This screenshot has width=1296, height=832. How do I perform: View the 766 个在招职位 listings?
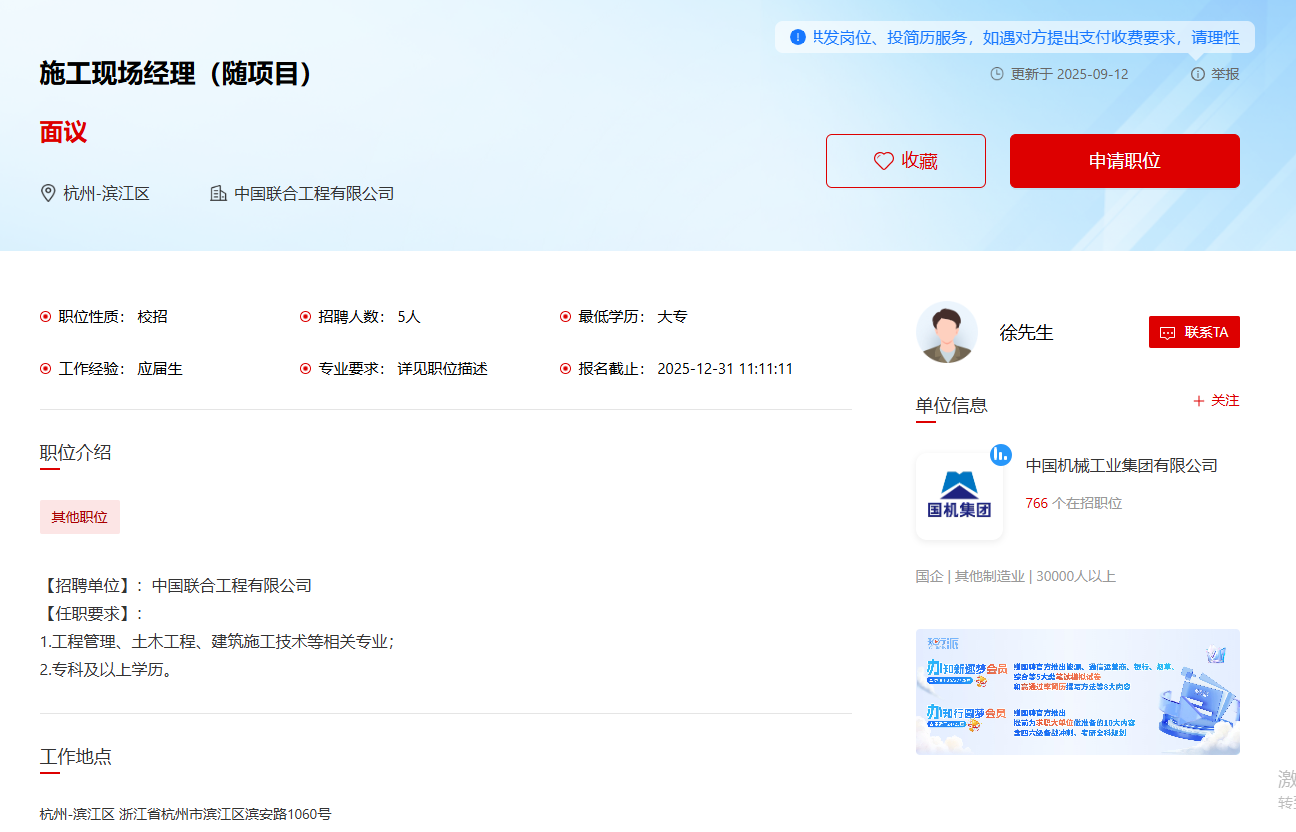(x=1074, y=503)
